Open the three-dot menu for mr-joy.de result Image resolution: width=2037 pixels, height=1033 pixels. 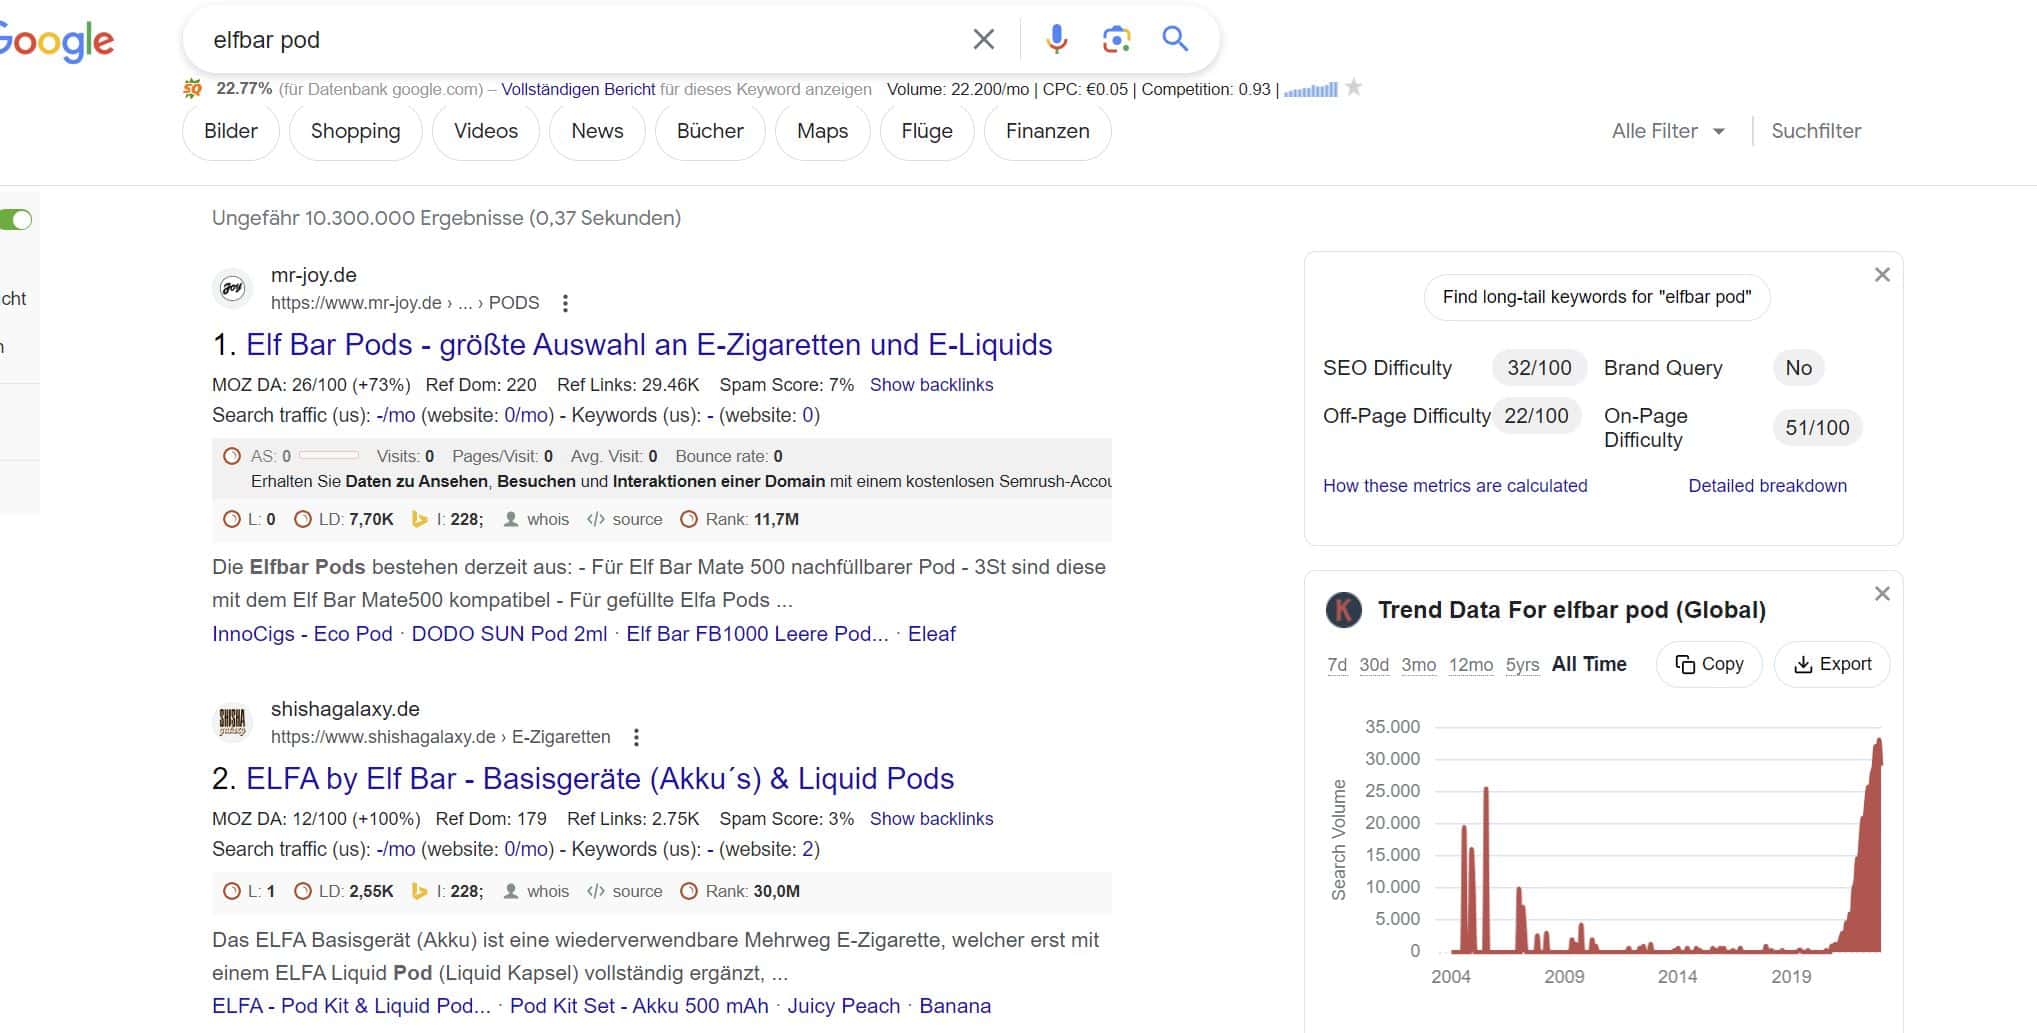[566, 303]
